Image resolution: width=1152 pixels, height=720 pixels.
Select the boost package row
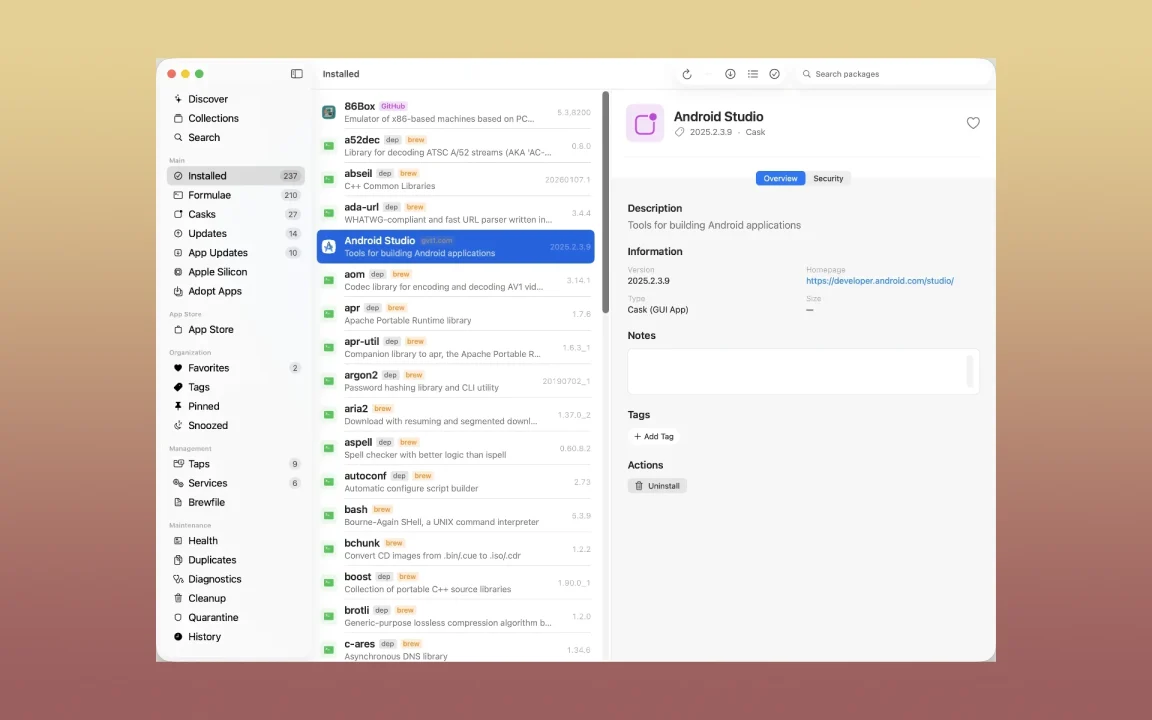pyautogui.click(x=456, y=583)
